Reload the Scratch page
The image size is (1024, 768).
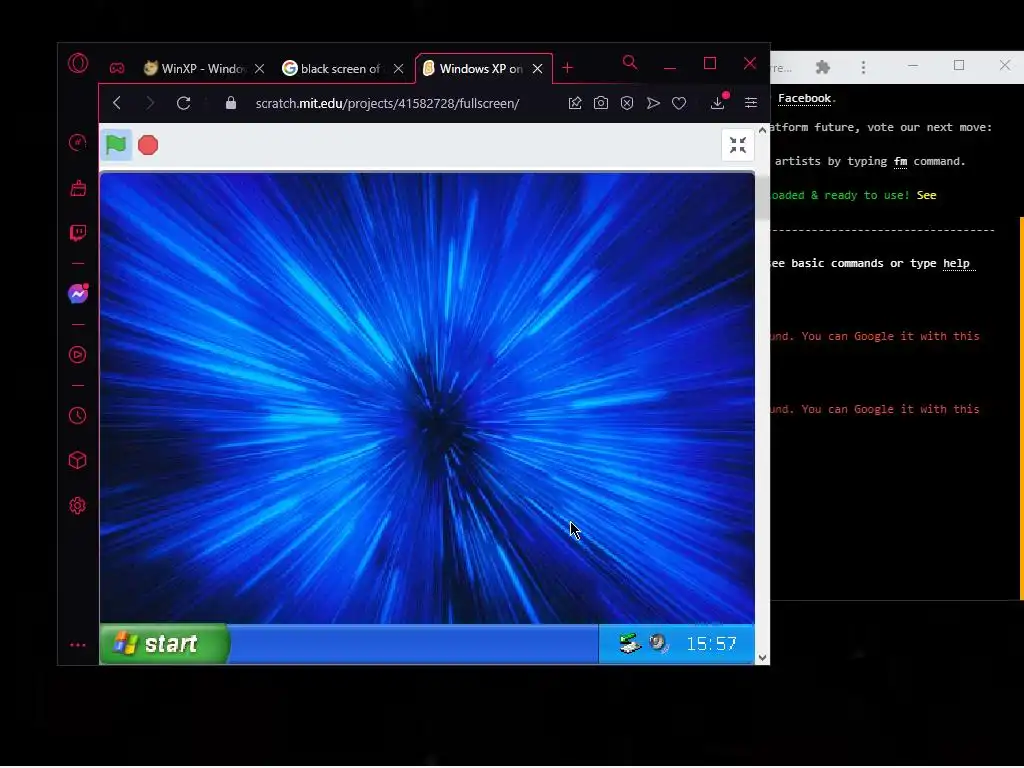click(x=184, y=103)
